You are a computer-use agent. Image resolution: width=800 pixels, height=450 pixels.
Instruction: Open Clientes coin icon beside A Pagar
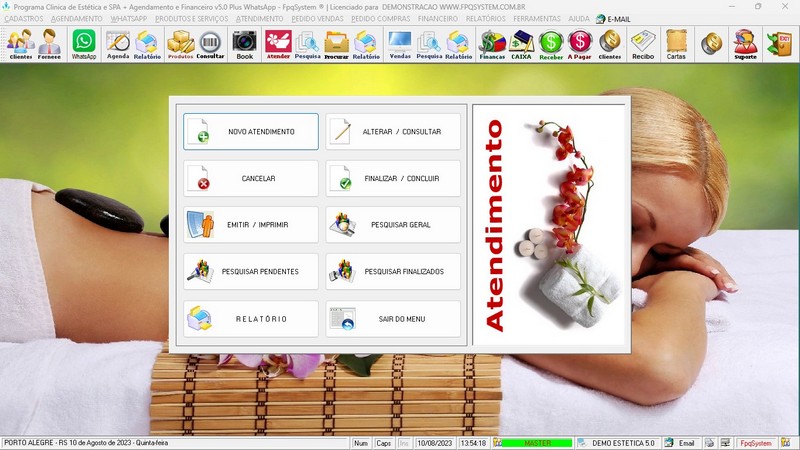click(x=610, y=44)
